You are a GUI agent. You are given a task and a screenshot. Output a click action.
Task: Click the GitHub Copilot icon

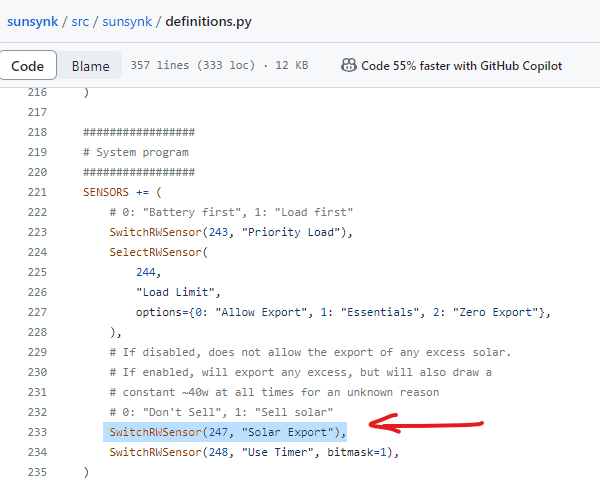click(349, 66)
